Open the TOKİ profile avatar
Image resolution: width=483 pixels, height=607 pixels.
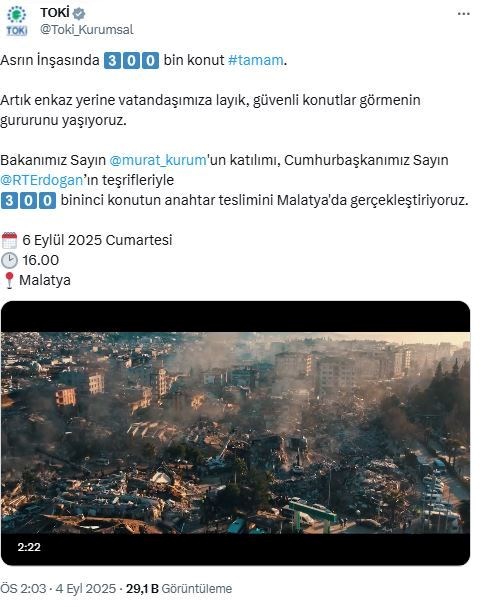(x=17, y=22)
